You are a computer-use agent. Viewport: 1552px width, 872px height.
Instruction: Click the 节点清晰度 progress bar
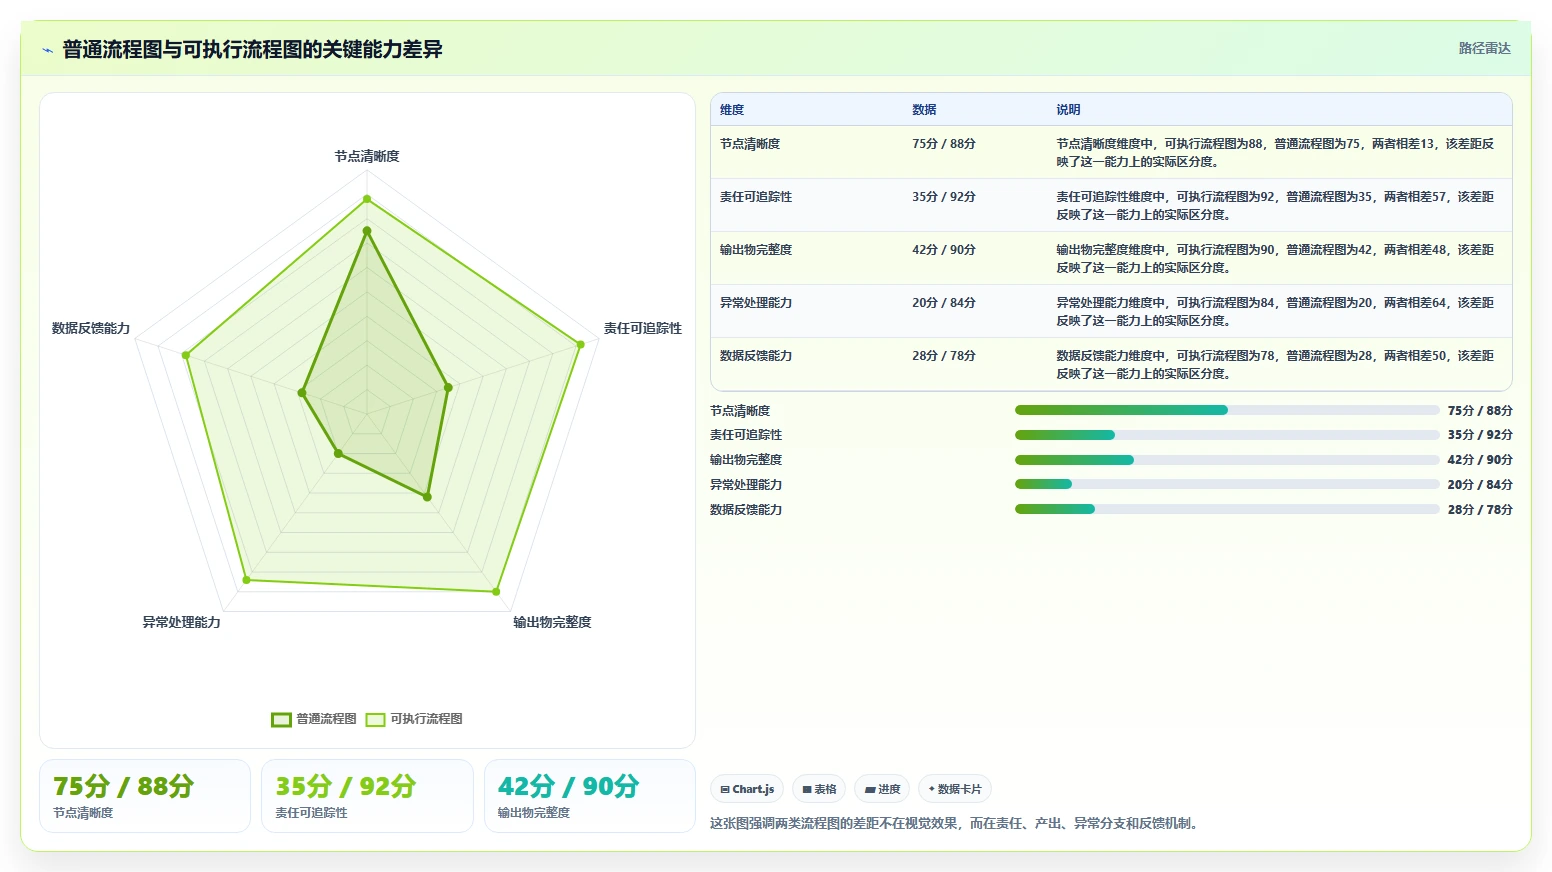click(1227, 410)
